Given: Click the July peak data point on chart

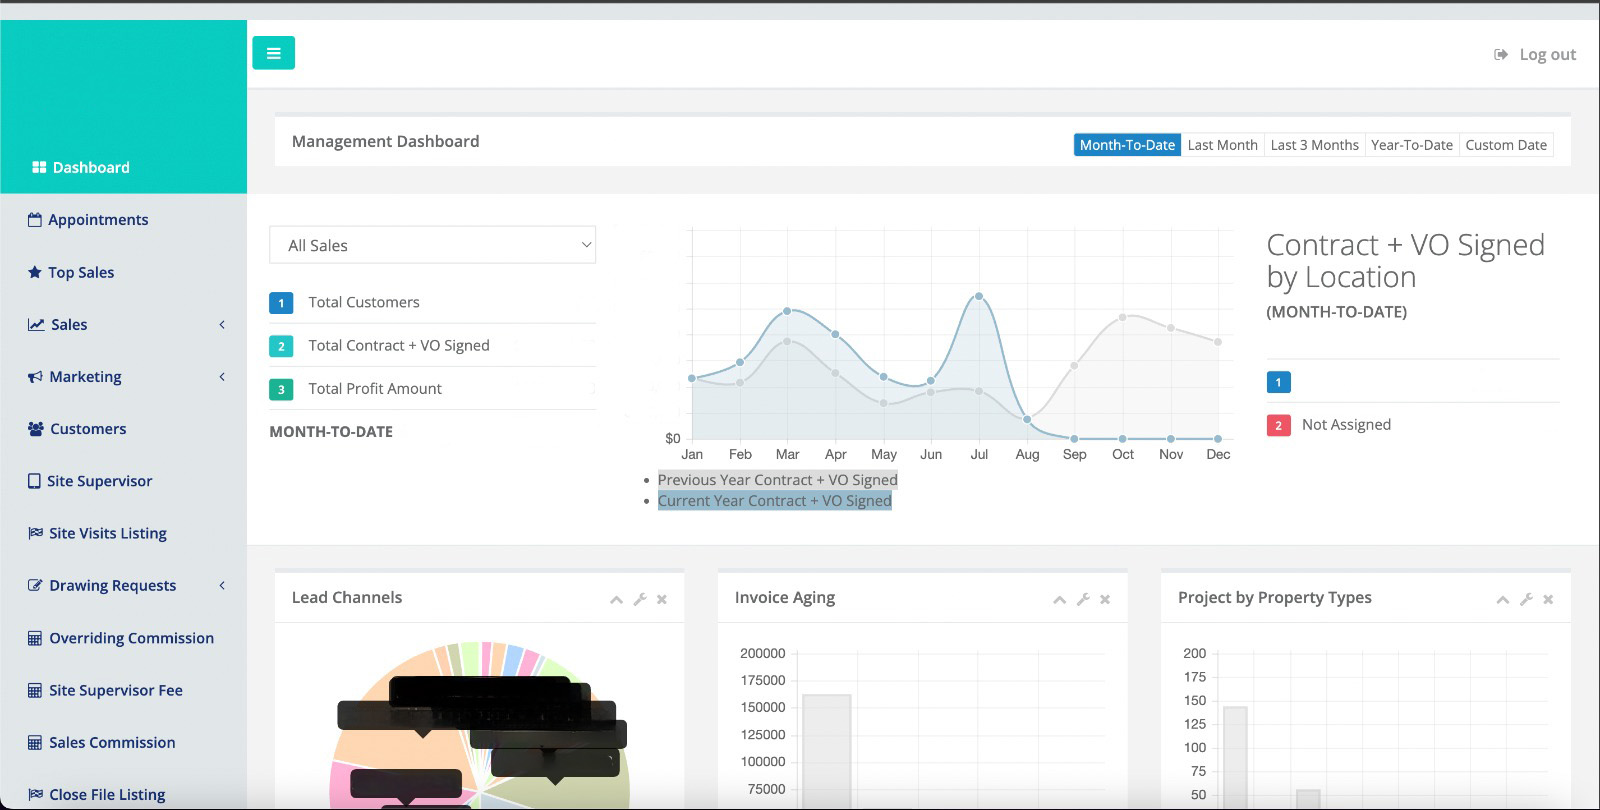Looking at the screenshot, I should pos(979,296).
